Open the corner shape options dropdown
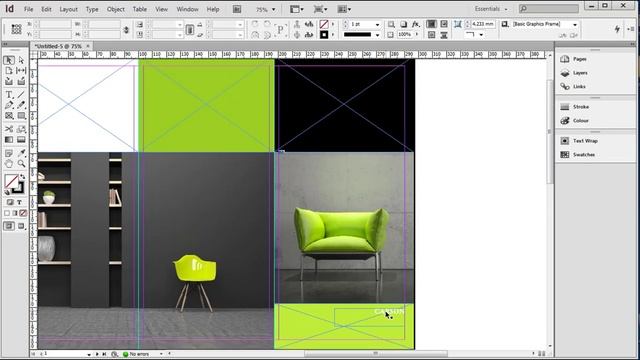Screen dimensions: 640x360 [x=481, y=35]
